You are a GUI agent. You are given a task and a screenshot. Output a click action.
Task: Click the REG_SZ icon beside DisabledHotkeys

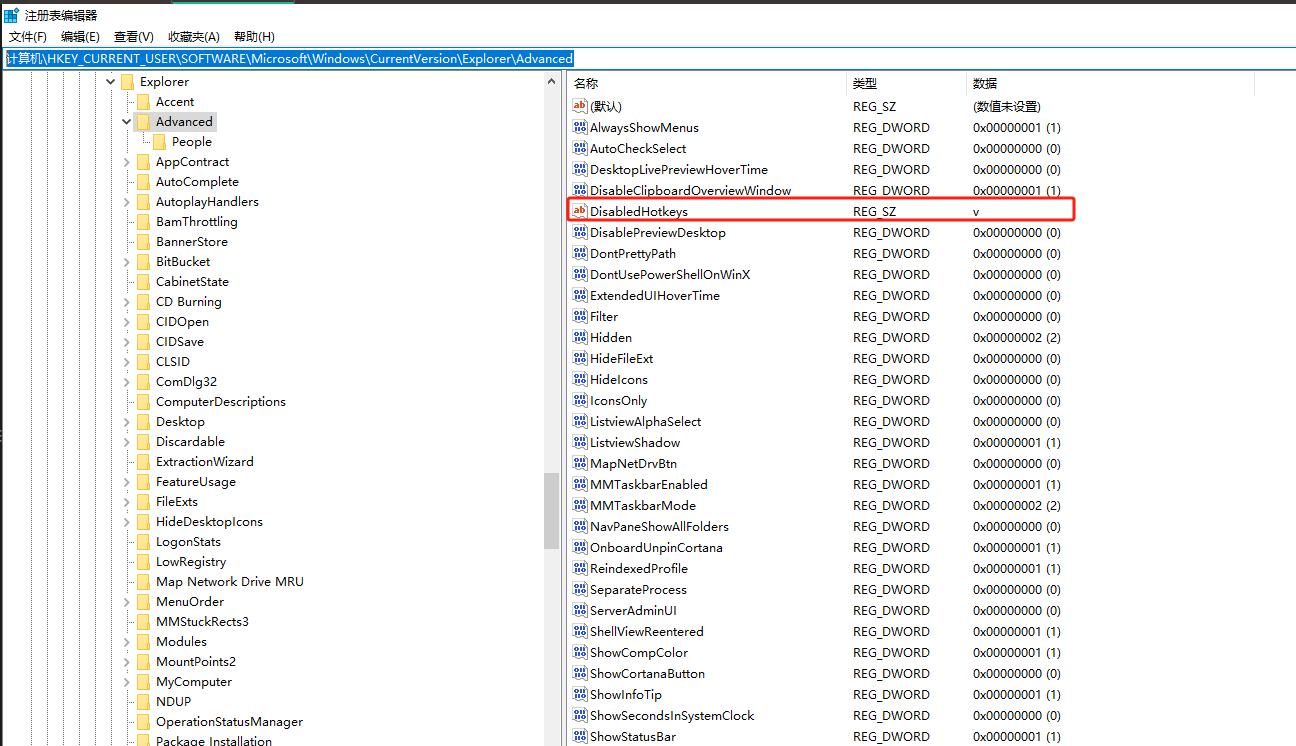tap(580, 211)
